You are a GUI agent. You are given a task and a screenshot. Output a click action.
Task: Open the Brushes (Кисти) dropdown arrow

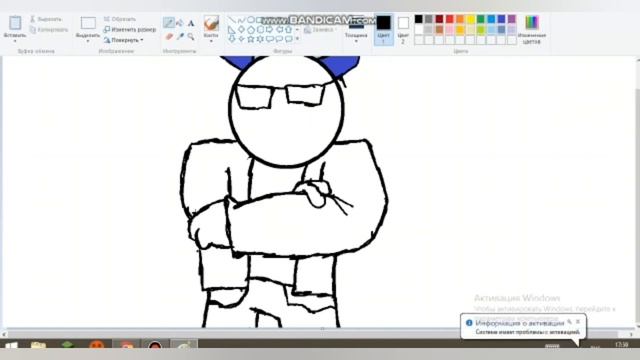tap(211, 41)
